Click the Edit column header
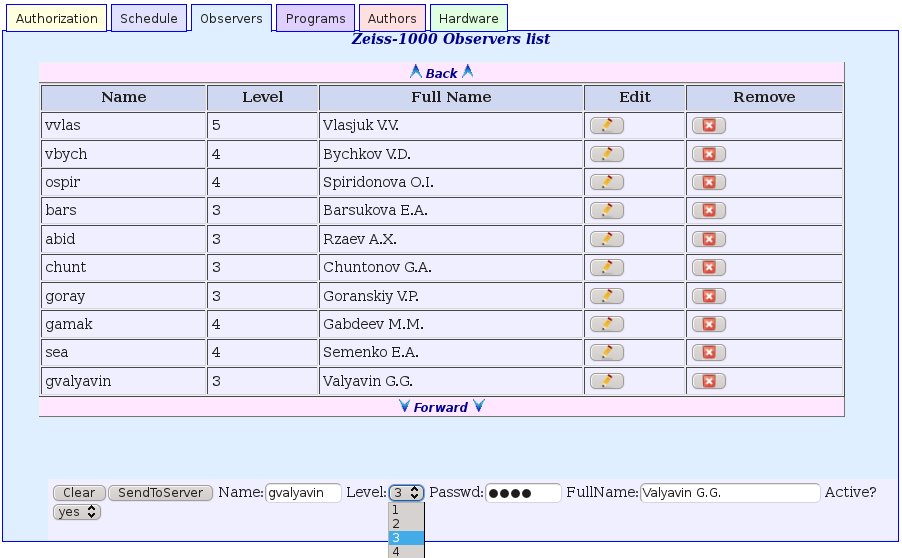The width and height of the screenshot is (902, 558). tap(635, 97)
